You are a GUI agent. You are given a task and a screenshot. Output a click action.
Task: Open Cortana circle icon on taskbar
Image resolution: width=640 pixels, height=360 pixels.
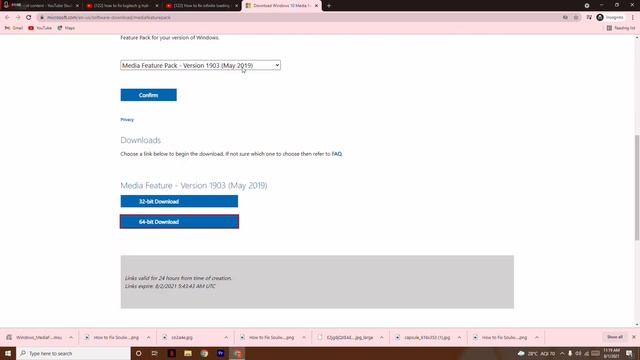click(x=139, y=353)
